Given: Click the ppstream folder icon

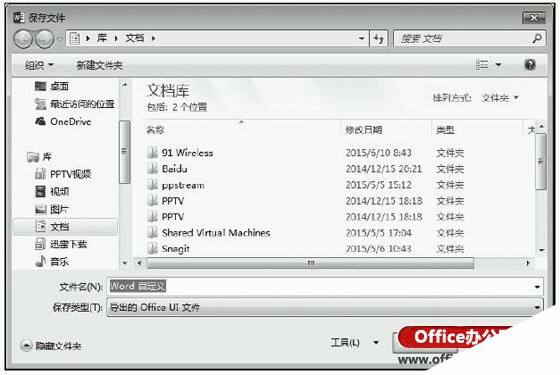Looking at the screenshot, I should coord(152,185).
